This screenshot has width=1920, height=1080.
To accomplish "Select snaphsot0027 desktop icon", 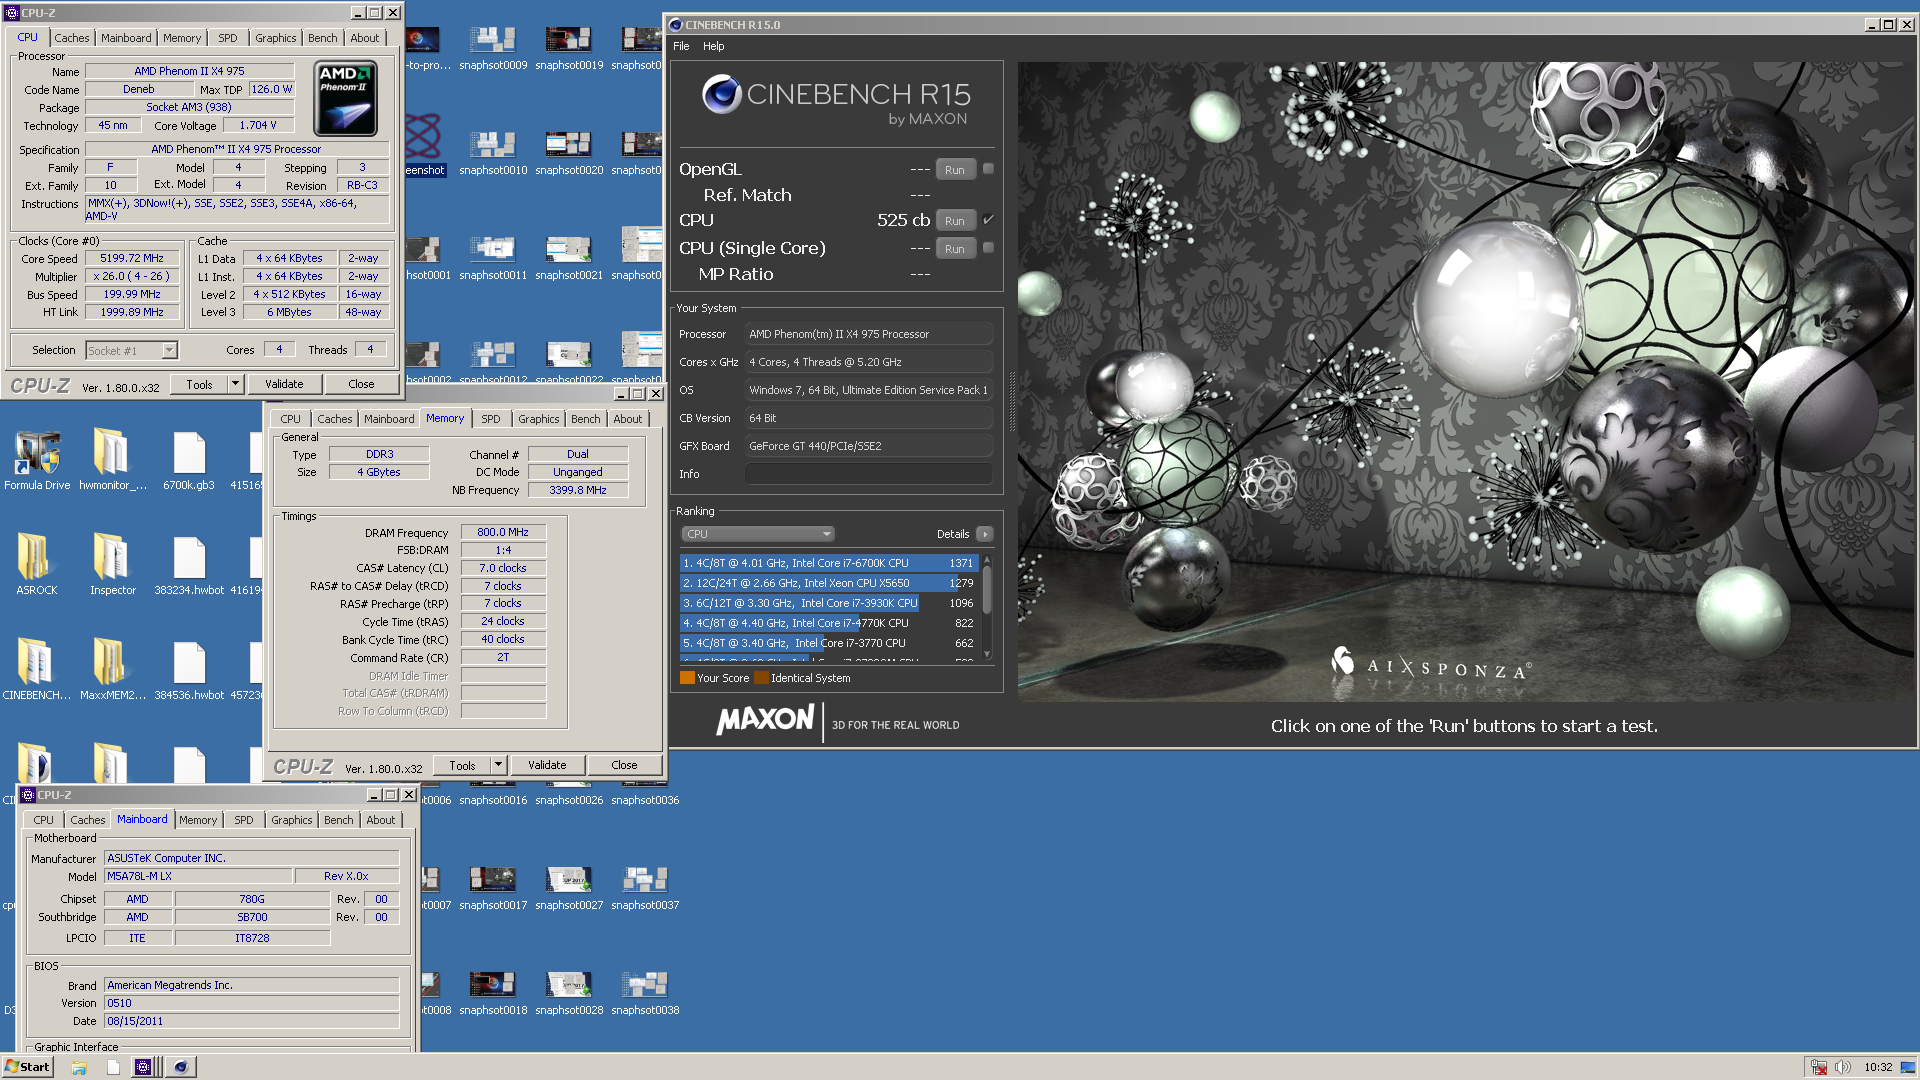I will coord(569,889).
